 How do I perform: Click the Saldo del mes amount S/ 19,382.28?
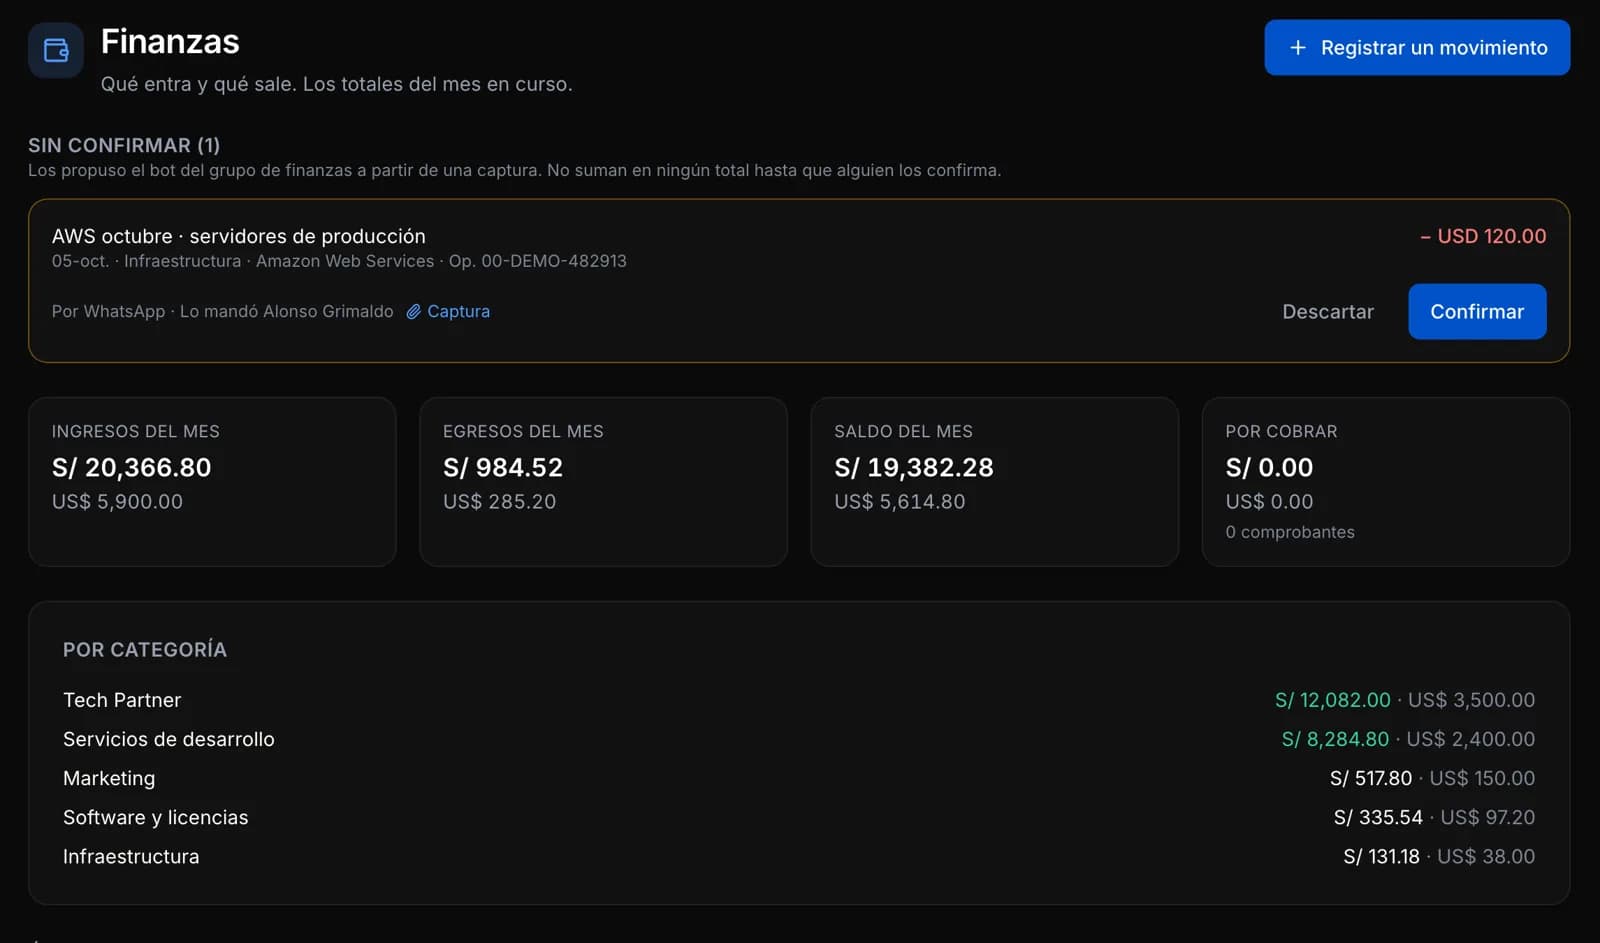(914, 467)
